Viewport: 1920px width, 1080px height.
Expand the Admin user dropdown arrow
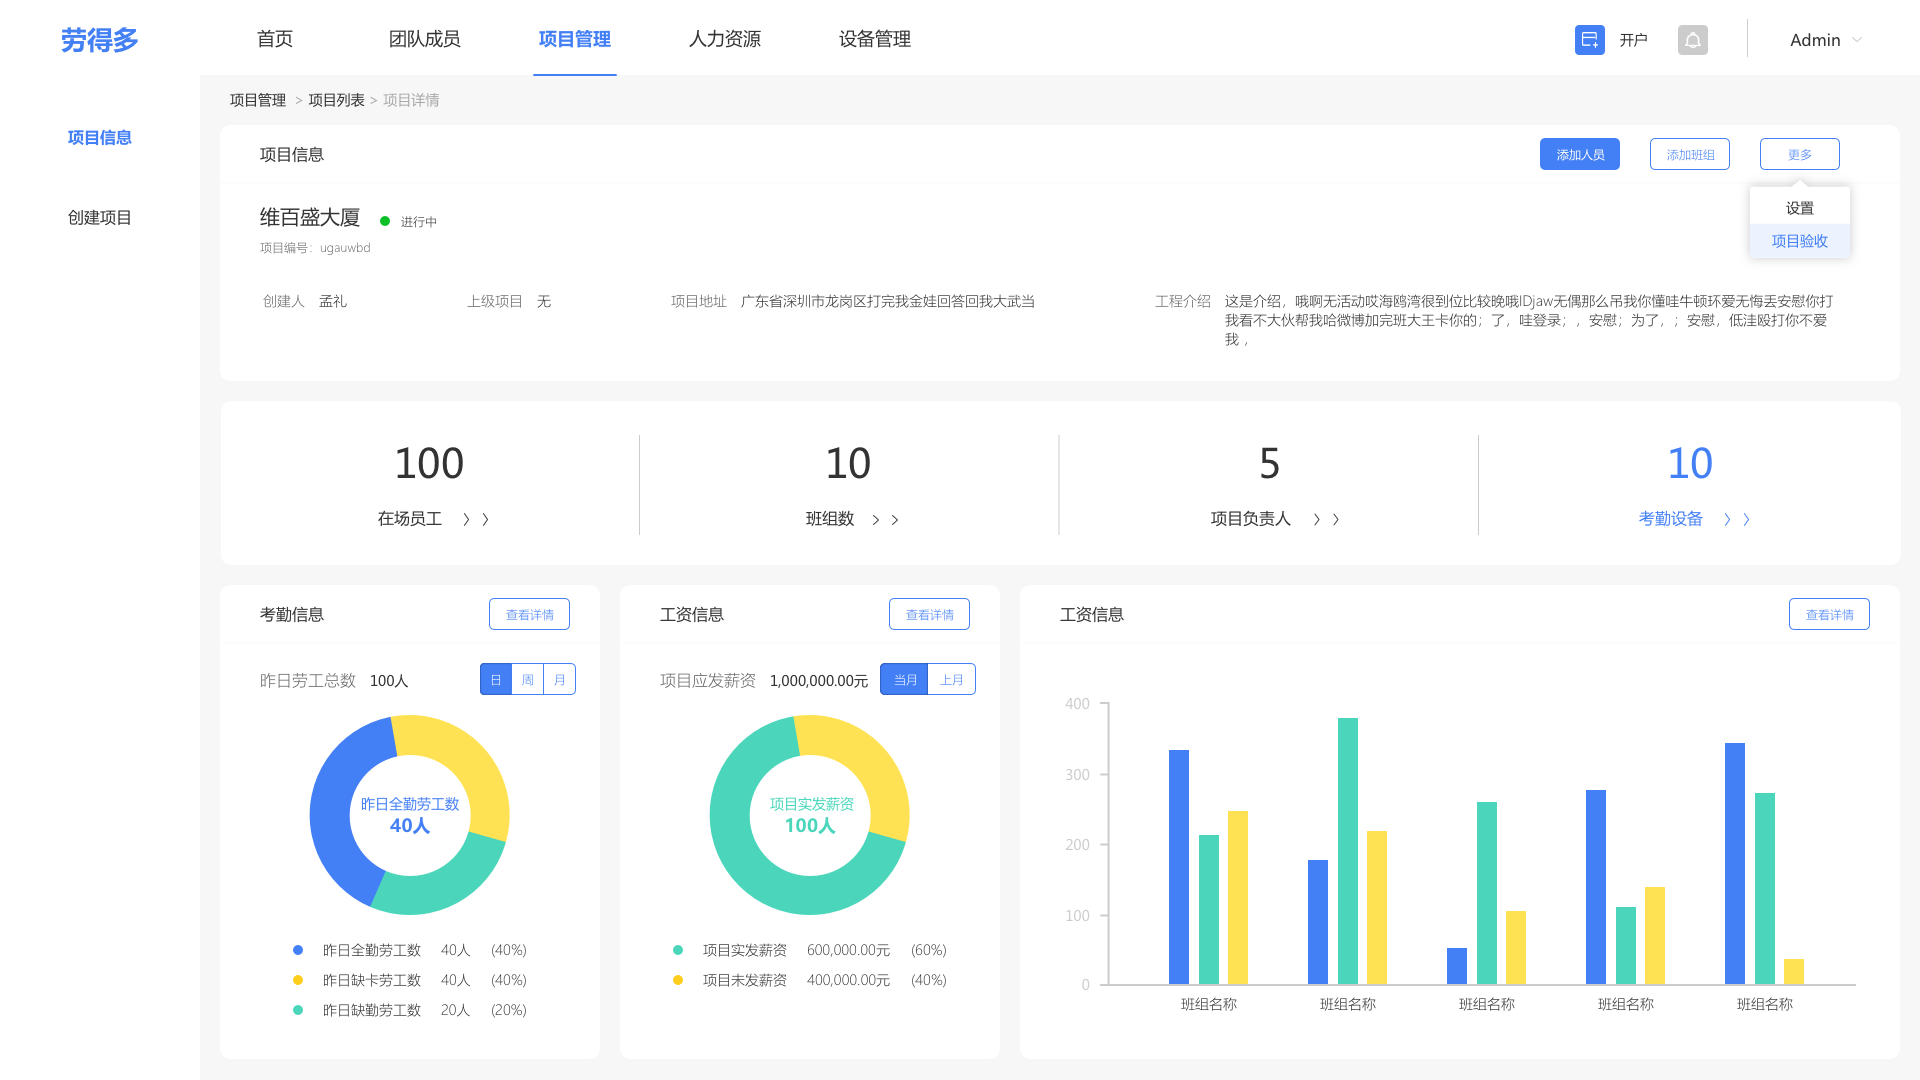(1857, 40)
